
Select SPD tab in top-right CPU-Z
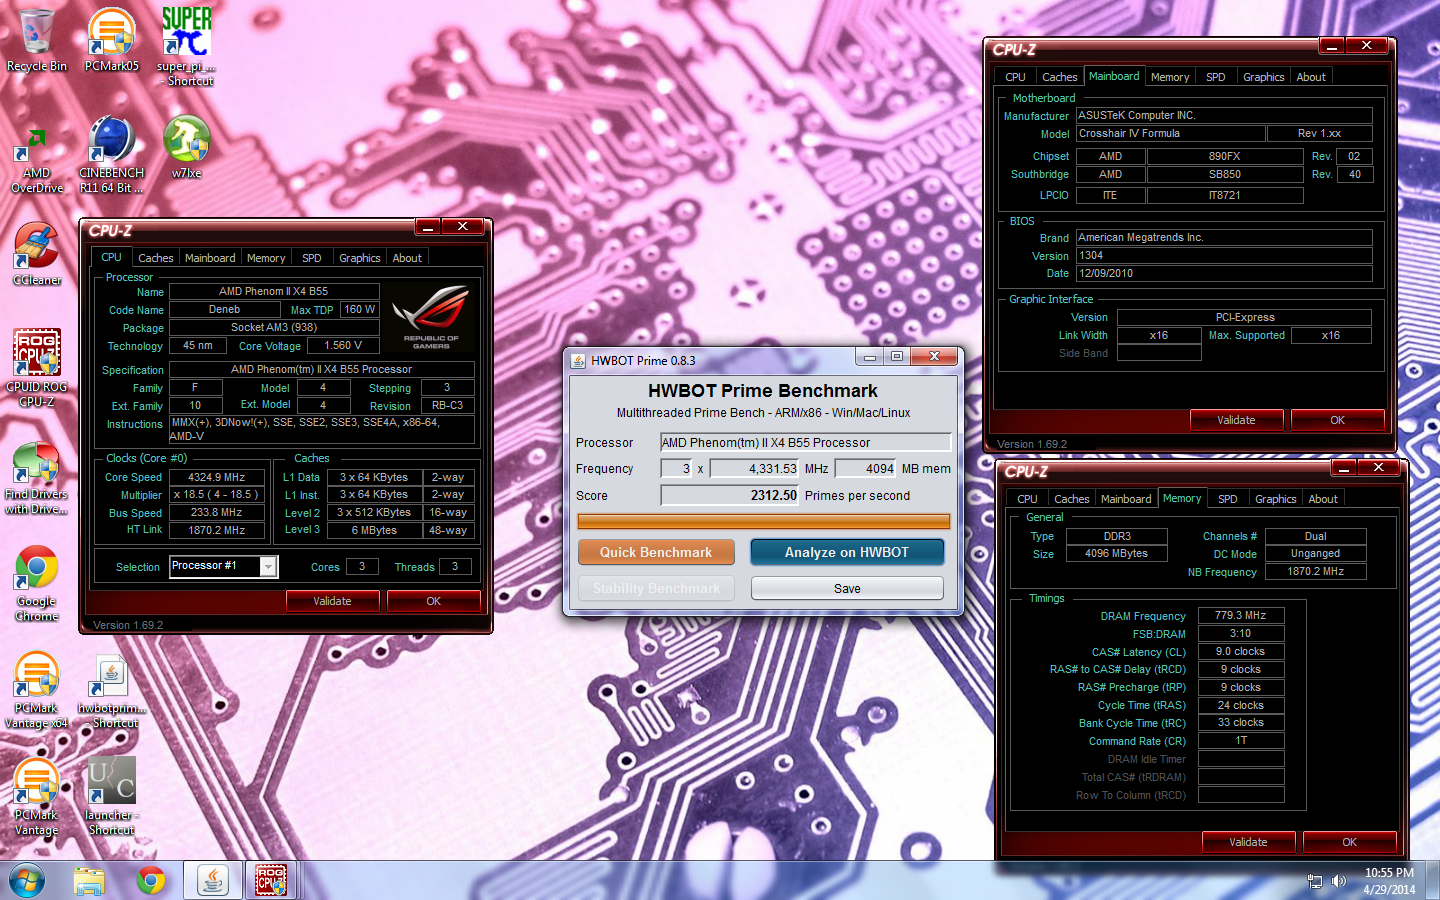pyautogui.click(x=1216, y=77)
